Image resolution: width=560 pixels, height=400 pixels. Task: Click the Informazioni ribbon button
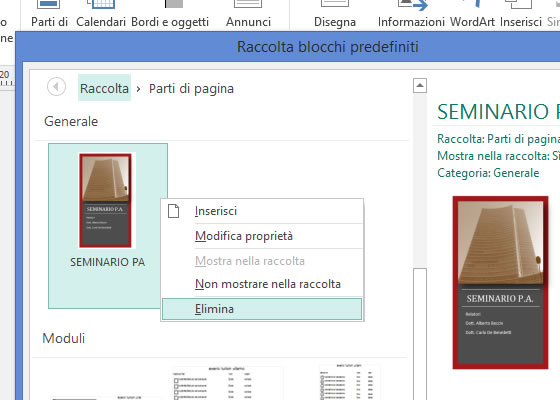pyautogui.click(x=411, y=14)
